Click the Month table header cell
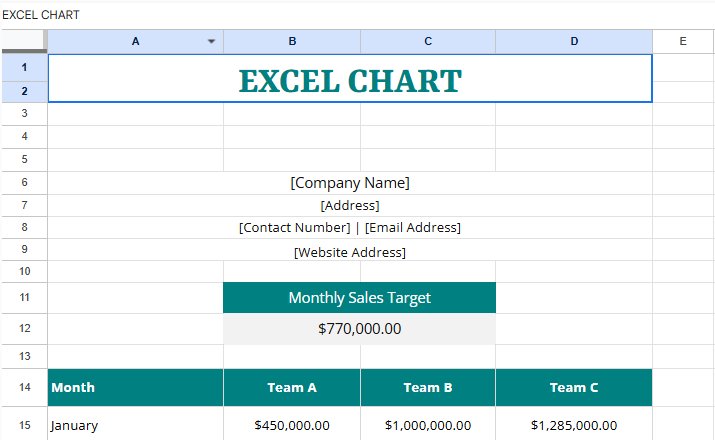 tap(135, 387)
